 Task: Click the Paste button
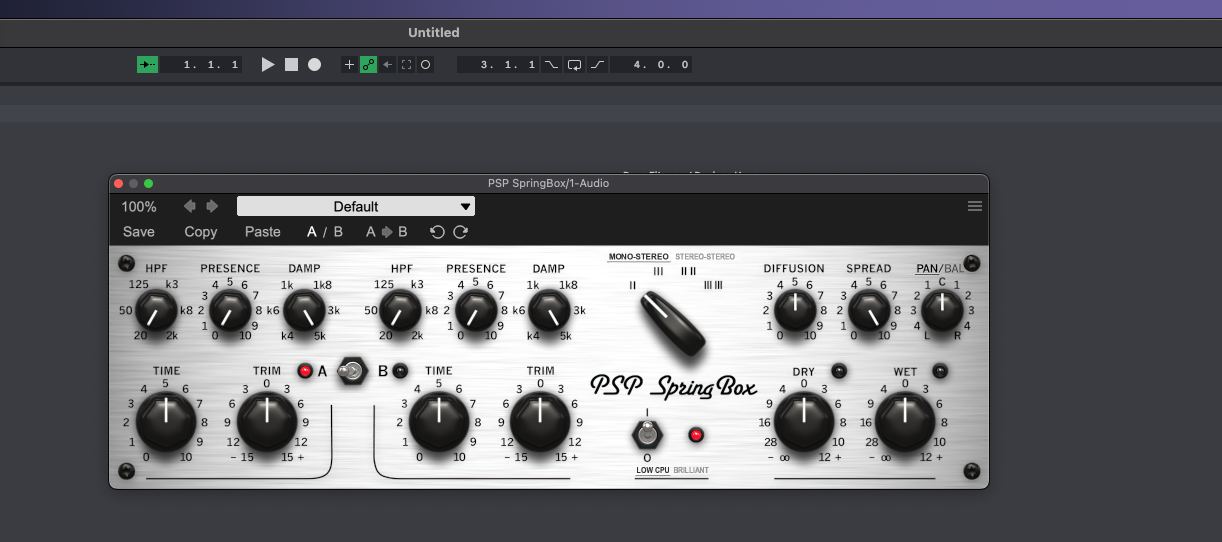coord(263,231)
